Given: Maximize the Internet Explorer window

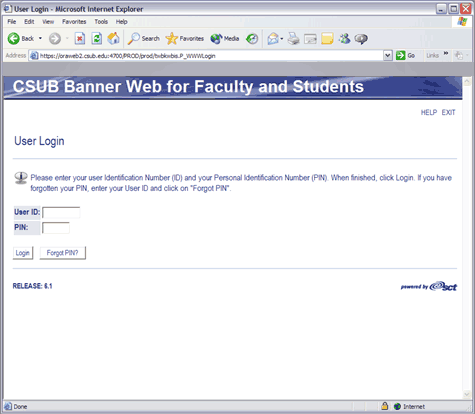Looking at the screenshot, I should click(x=453, y=9).
